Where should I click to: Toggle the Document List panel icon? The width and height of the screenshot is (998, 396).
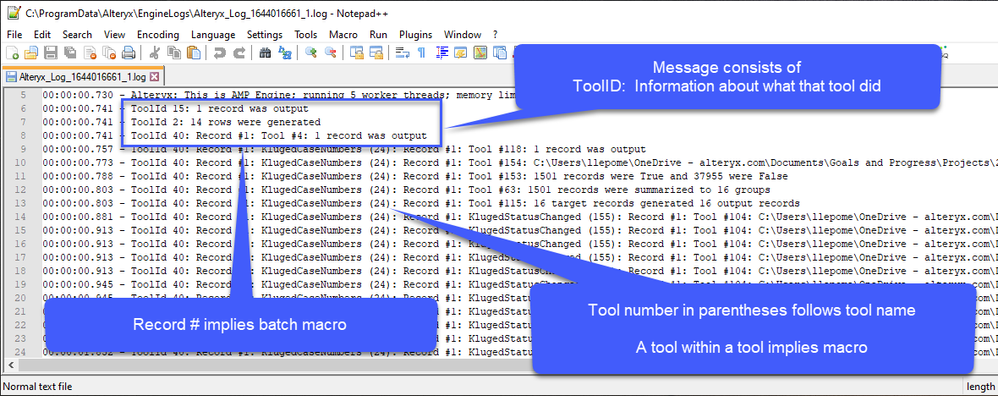pyautogui.click(x=500, y=53)
